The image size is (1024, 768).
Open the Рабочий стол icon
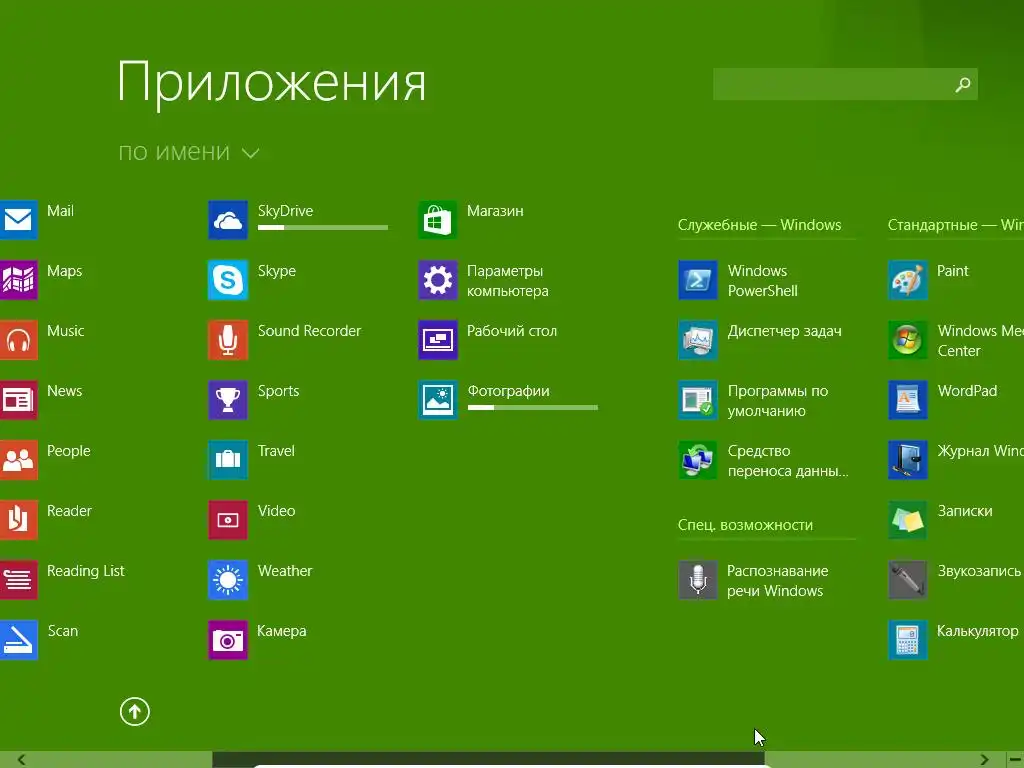click(438, 340)
